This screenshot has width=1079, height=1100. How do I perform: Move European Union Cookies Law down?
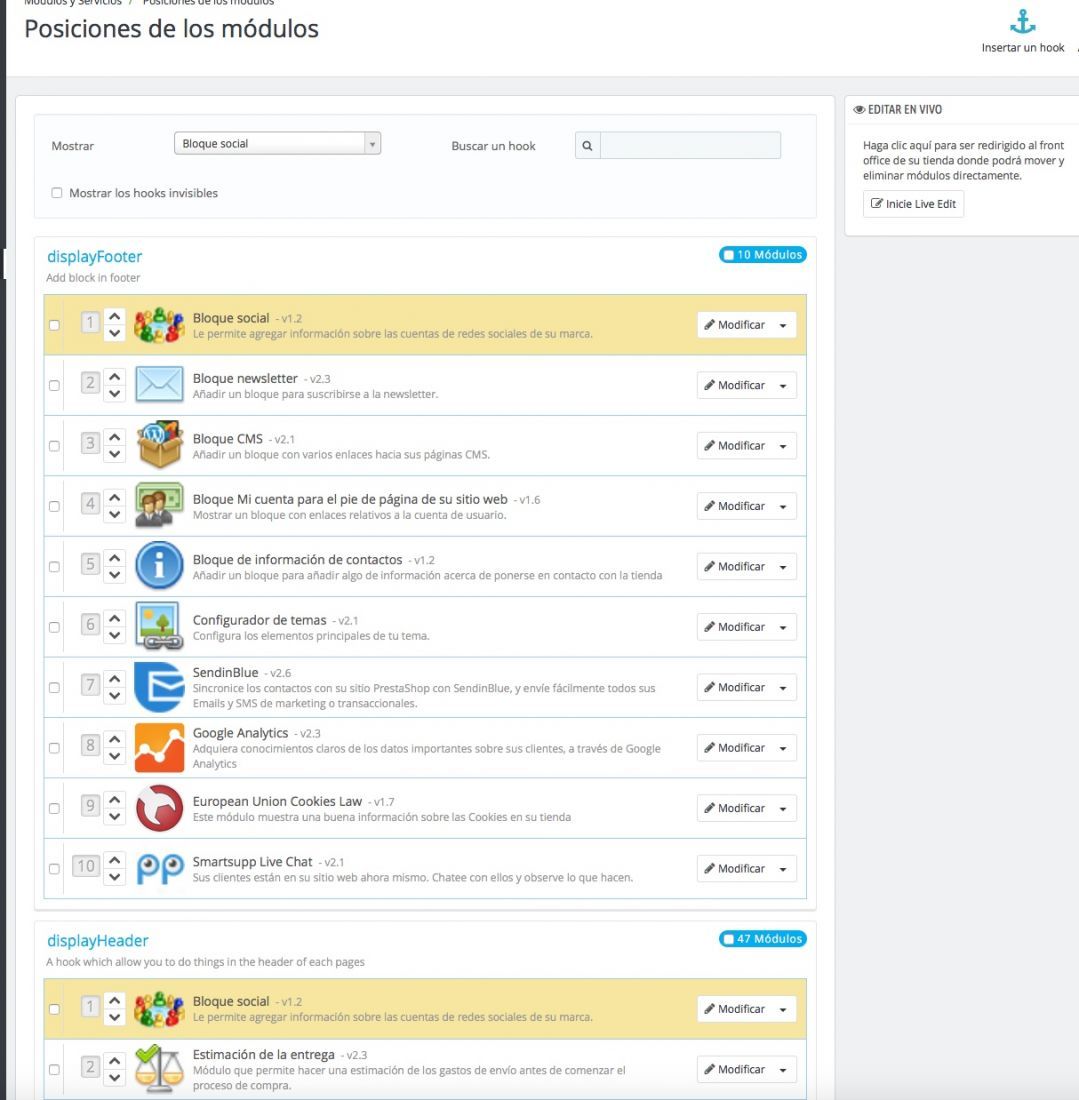(x=115, y=817)
